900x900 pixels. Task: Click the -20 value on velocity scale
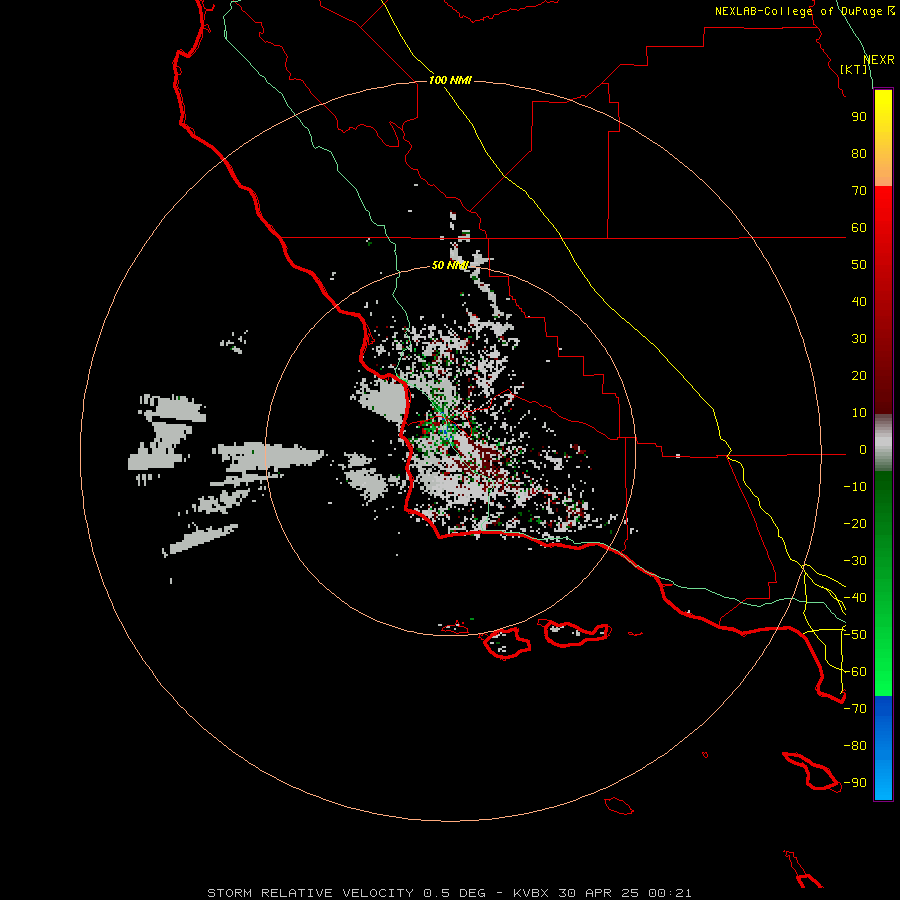coord(855,524)
